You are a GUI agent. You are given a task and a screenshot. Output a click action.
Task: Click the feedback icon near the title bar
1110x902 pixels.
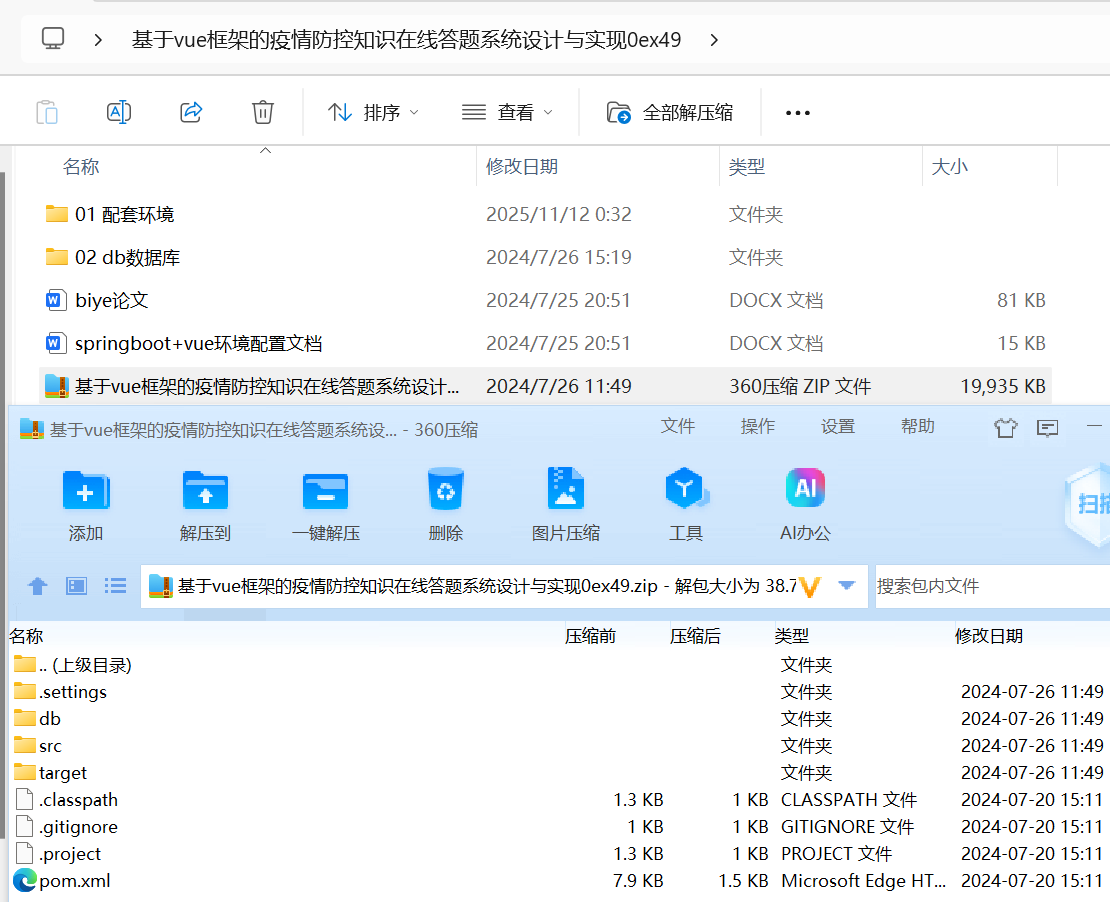1047,427
